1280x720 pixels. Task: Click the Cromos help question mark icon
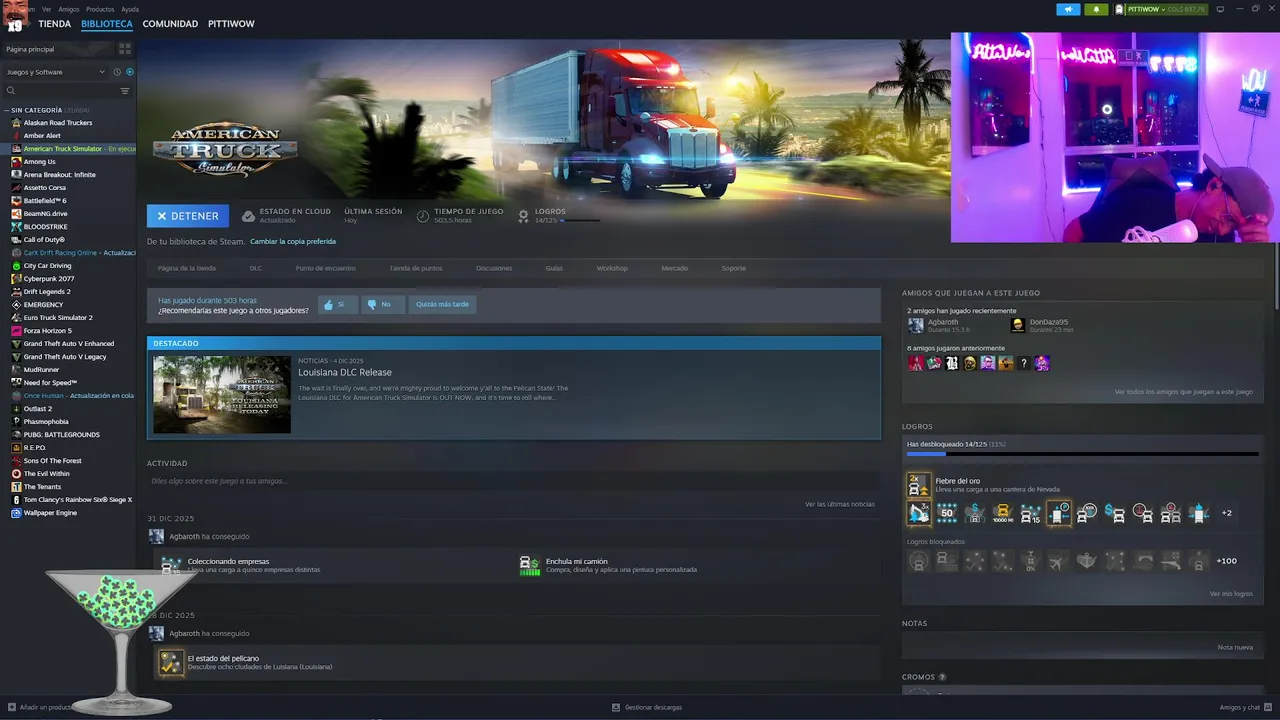coord(942,677)
